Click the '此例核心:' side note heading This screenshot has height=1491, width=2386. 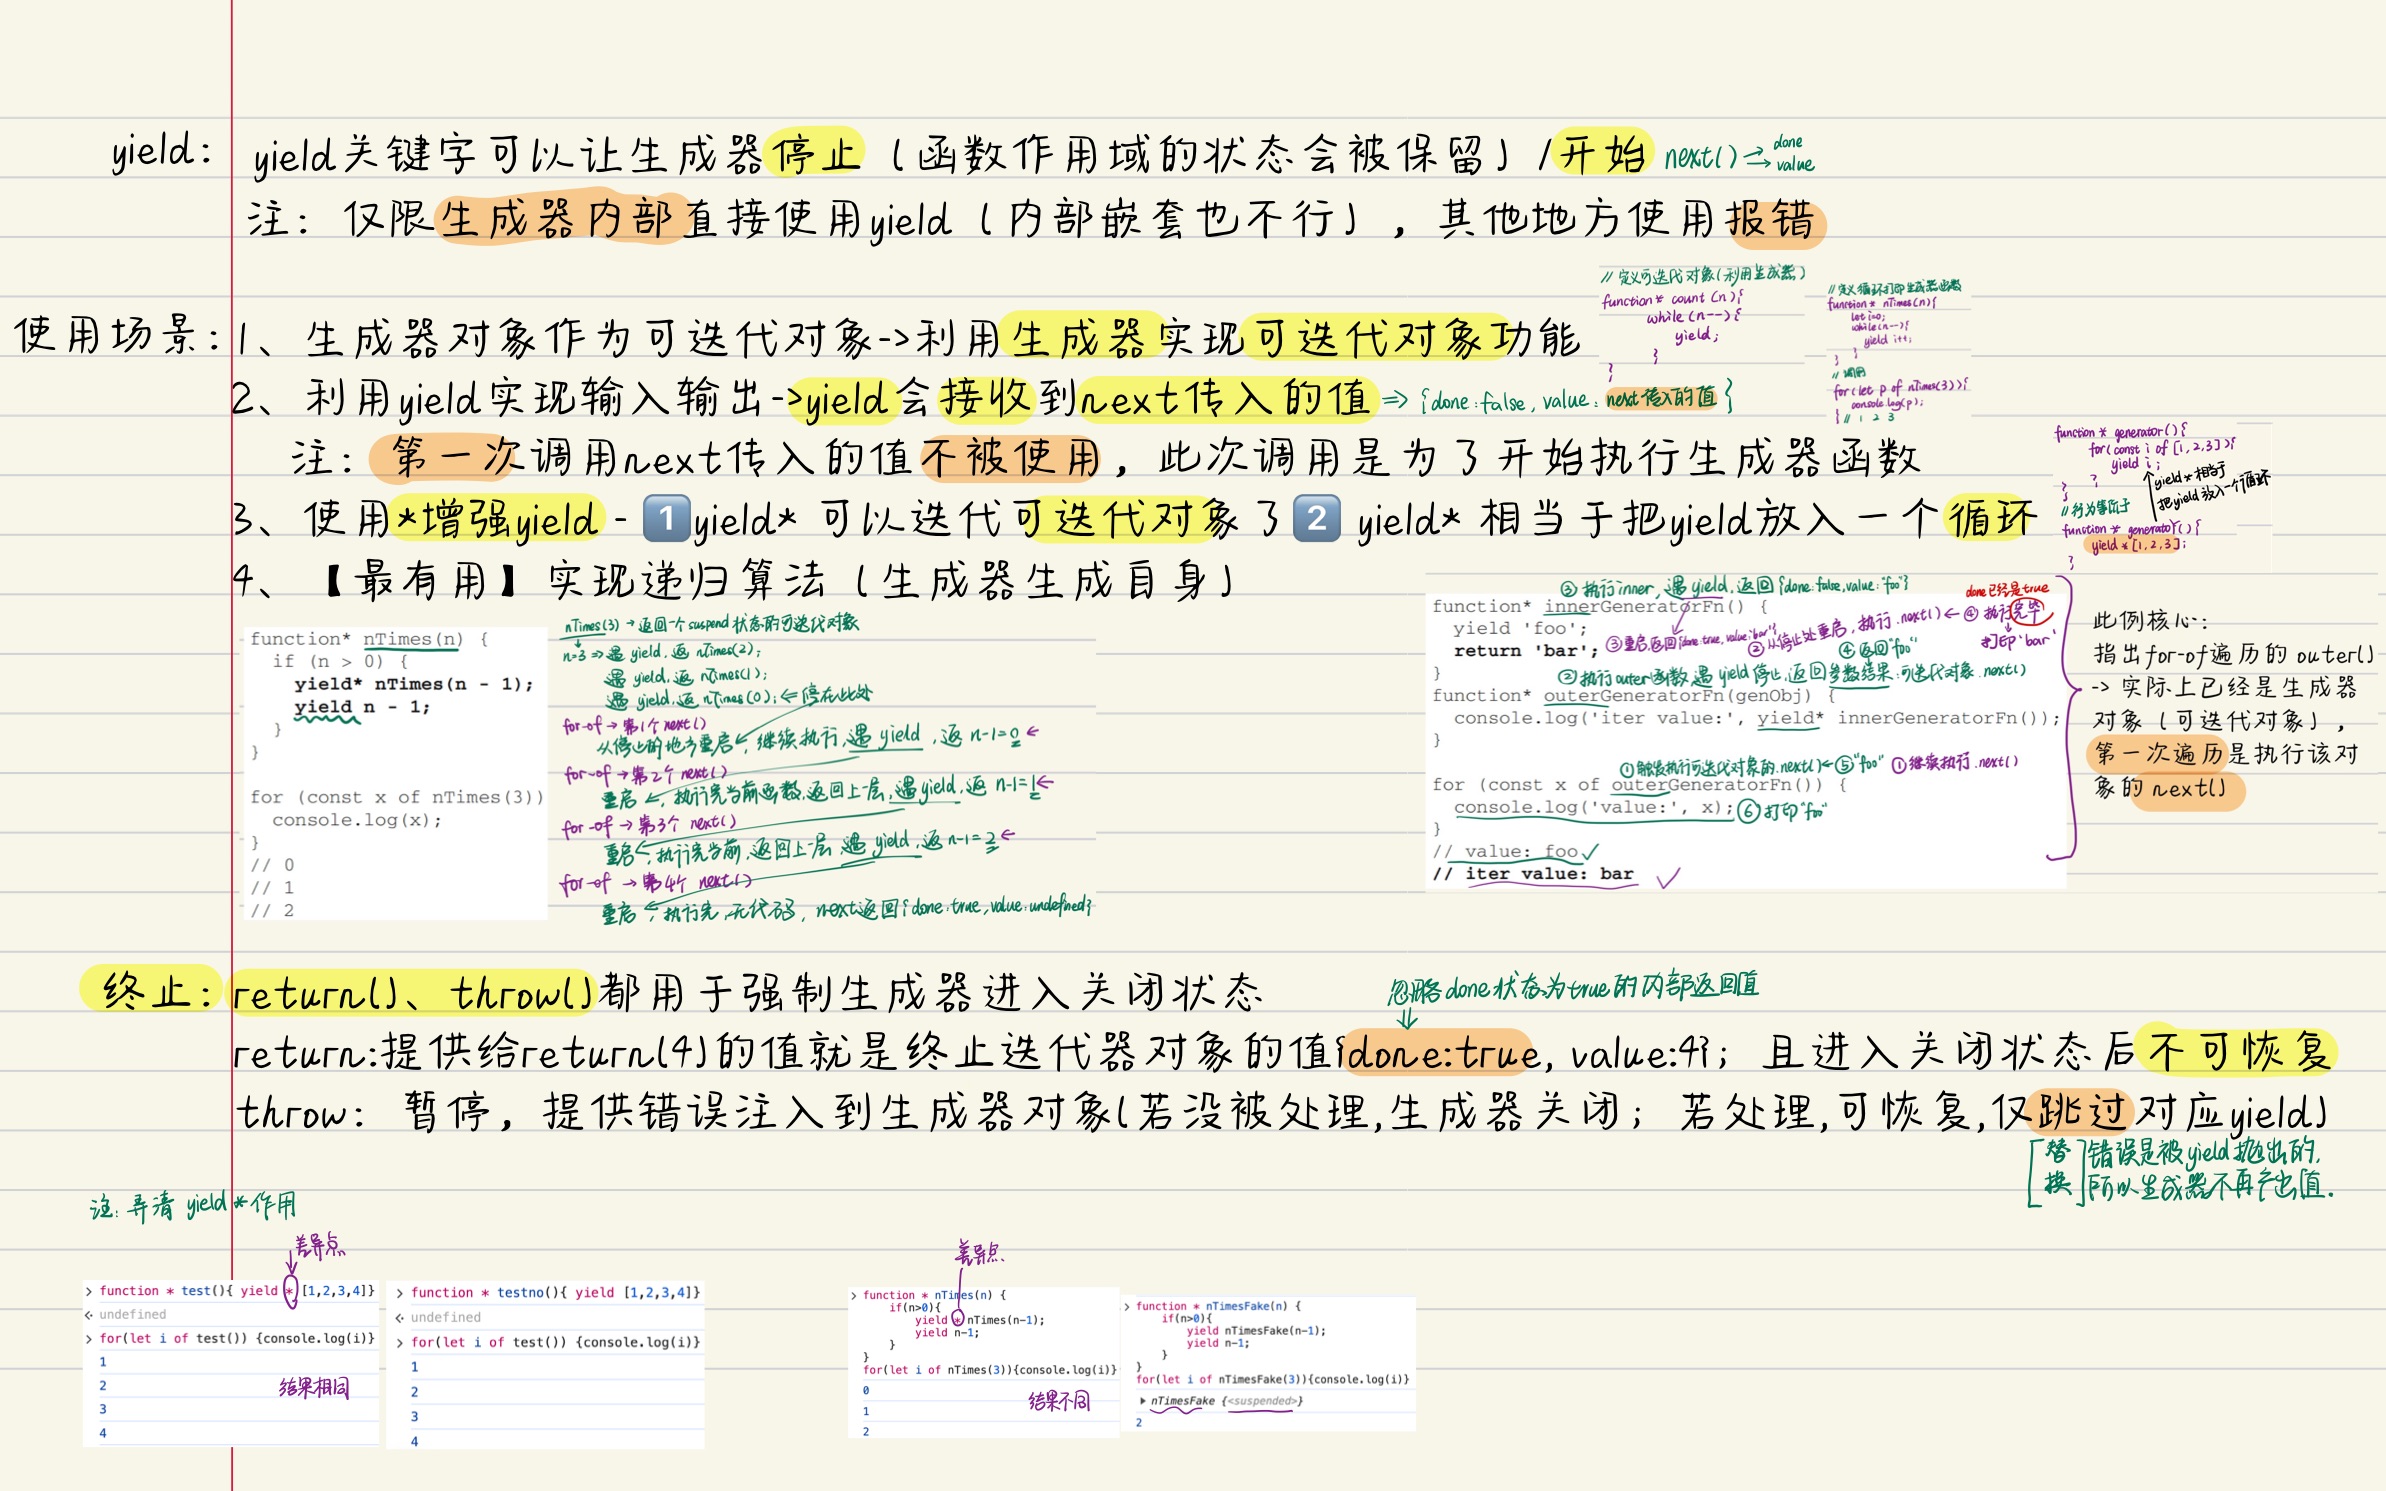2150,620
